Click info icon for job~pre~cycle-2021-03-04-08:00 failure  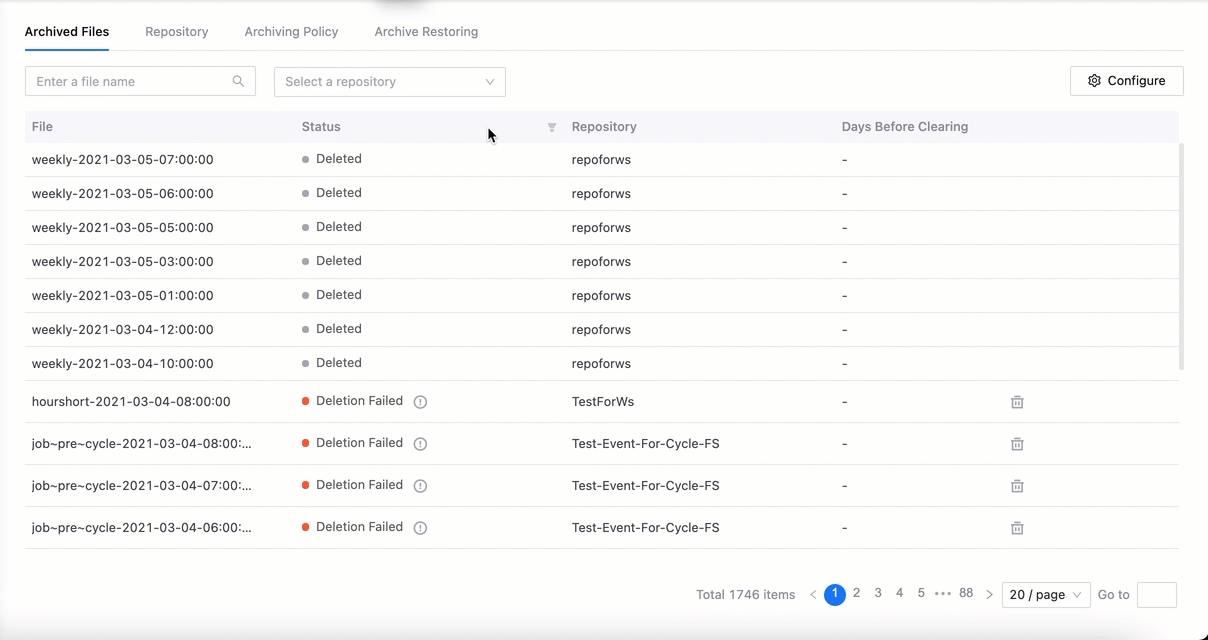pos(420,444)
